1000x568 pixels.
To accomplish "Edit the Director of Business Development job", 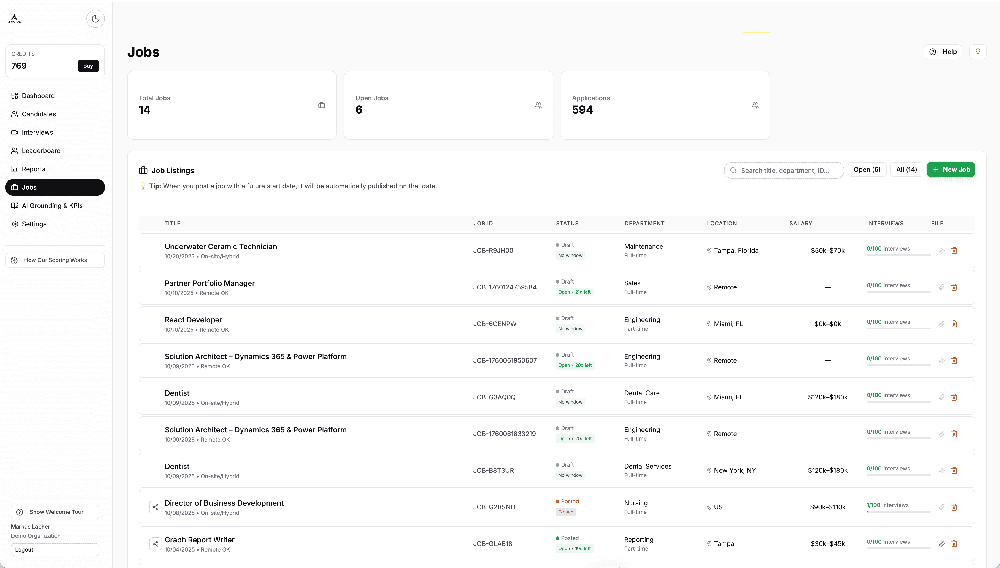I will (x=941, y=507).
